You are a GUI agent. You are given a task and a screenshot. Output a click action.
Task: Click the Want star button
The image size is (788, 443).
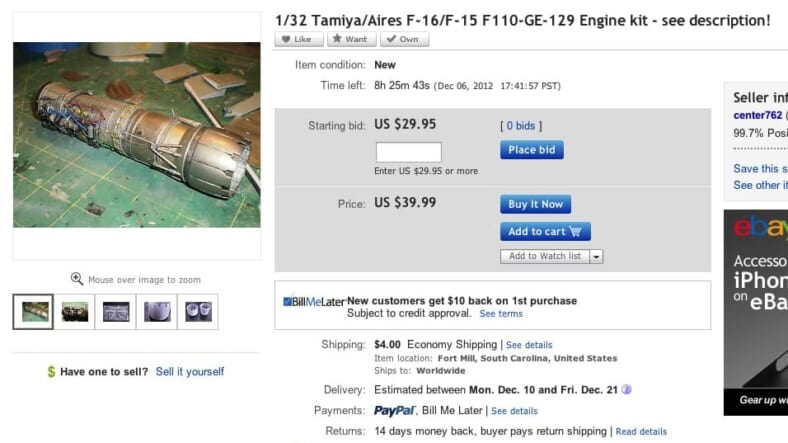pos(351,39)
